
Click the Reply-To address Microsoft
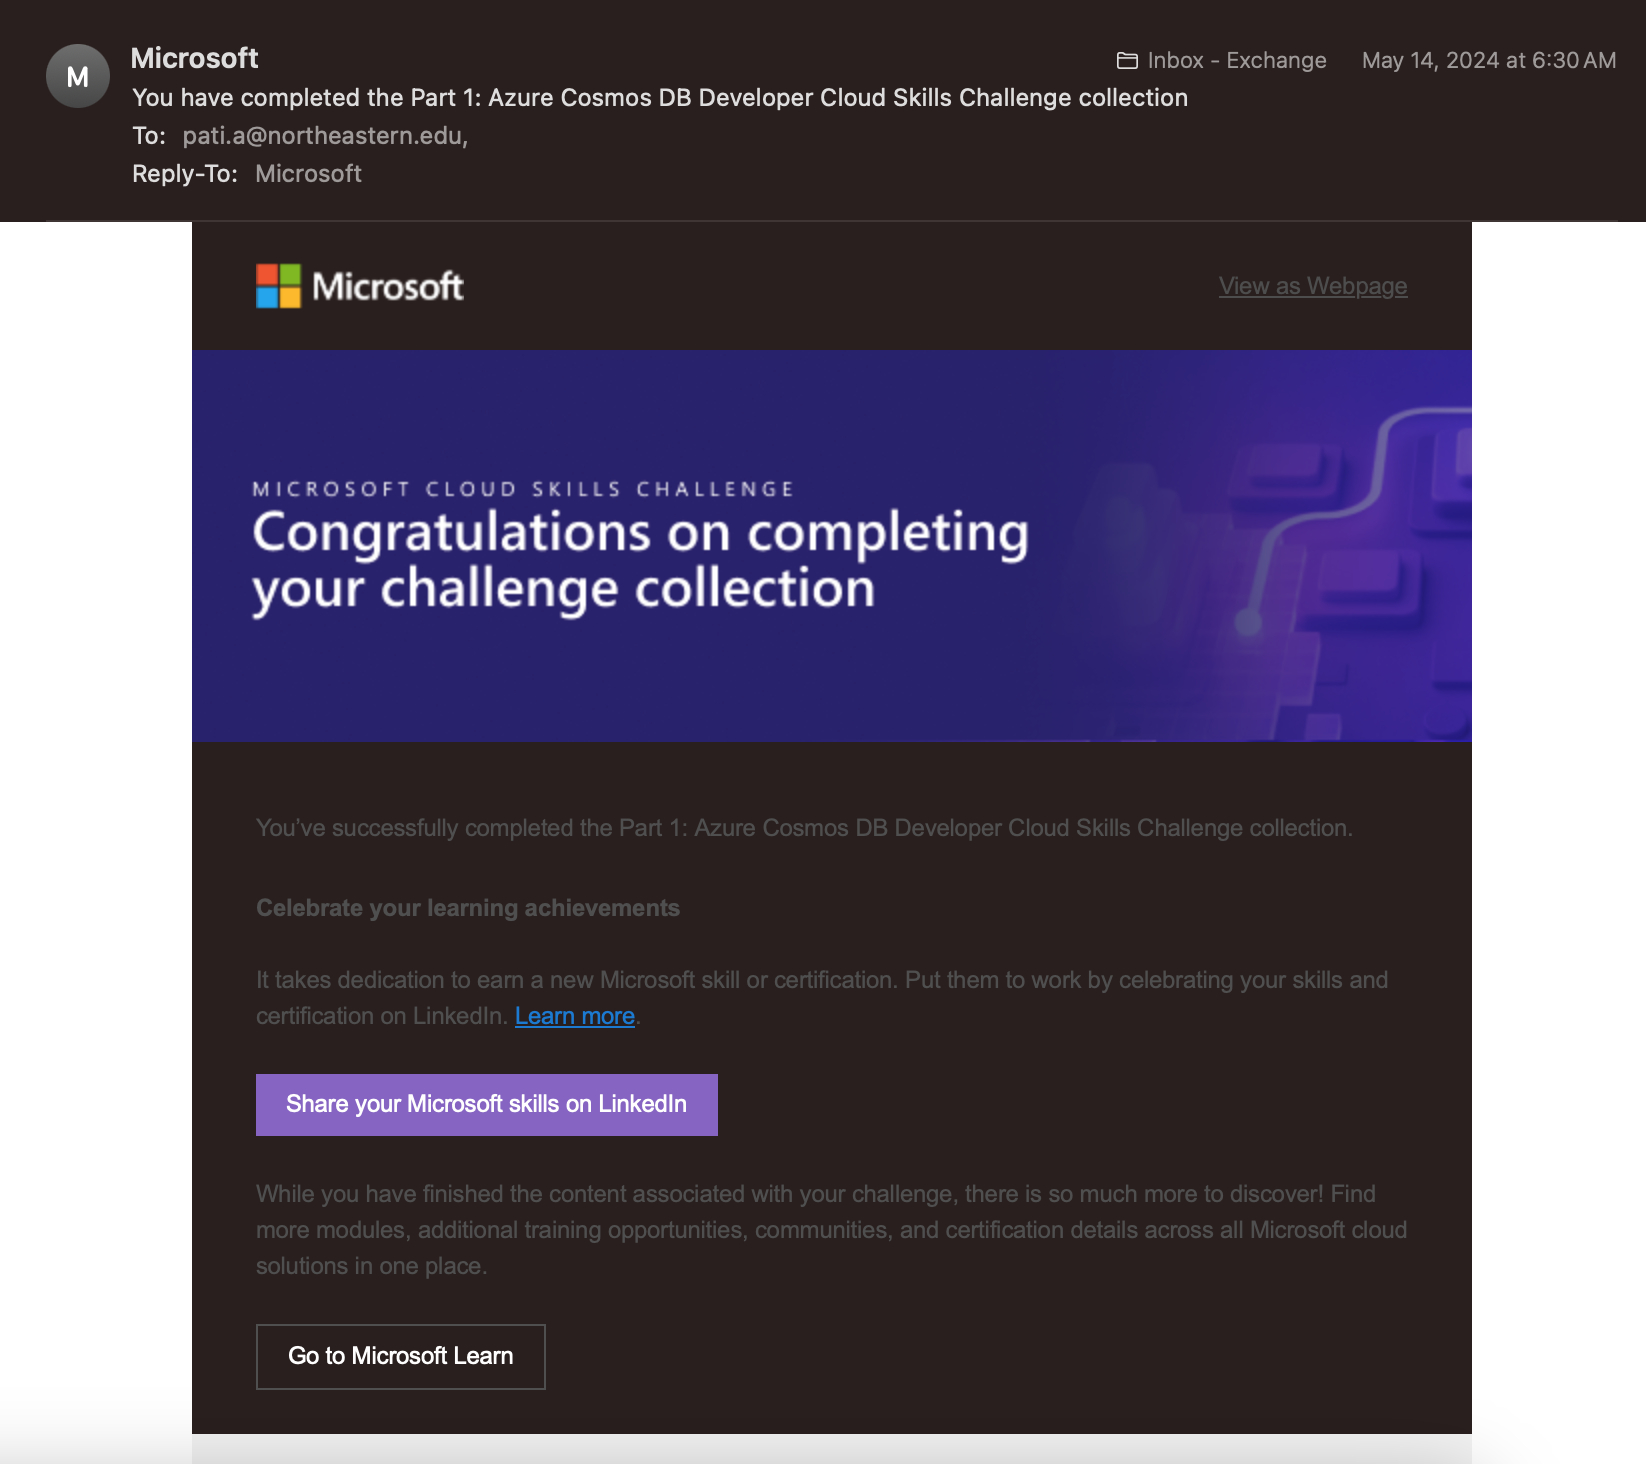coord(308,174)
